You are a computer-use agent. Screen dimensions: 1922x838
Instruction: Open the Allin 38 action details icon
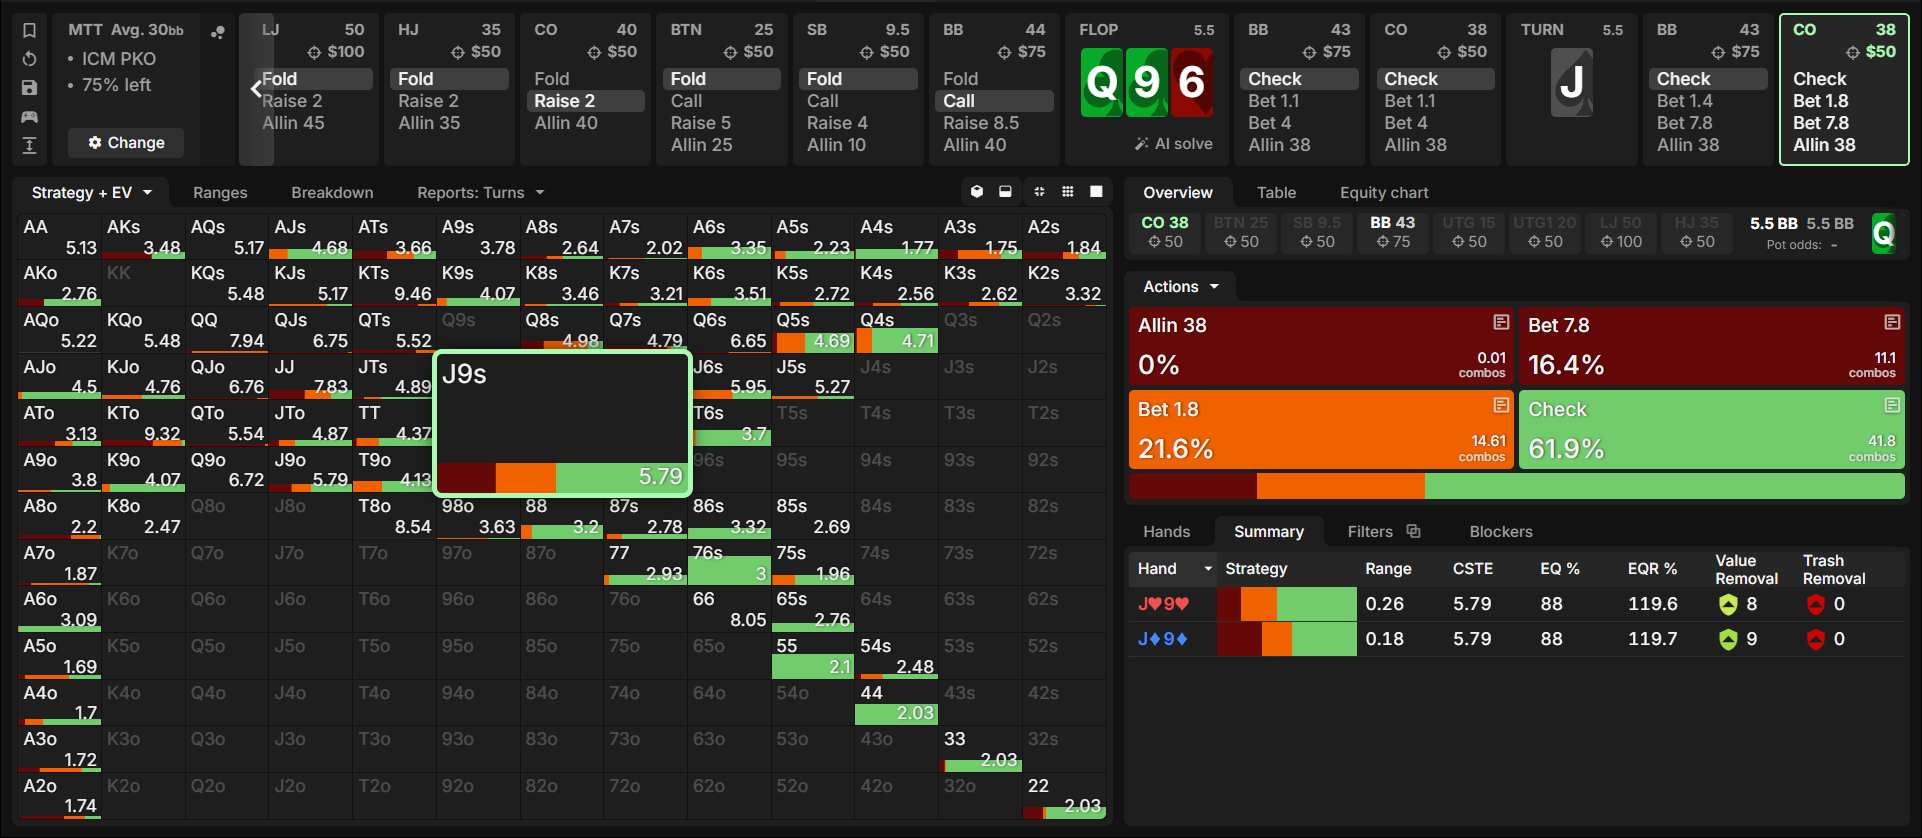1501,322
